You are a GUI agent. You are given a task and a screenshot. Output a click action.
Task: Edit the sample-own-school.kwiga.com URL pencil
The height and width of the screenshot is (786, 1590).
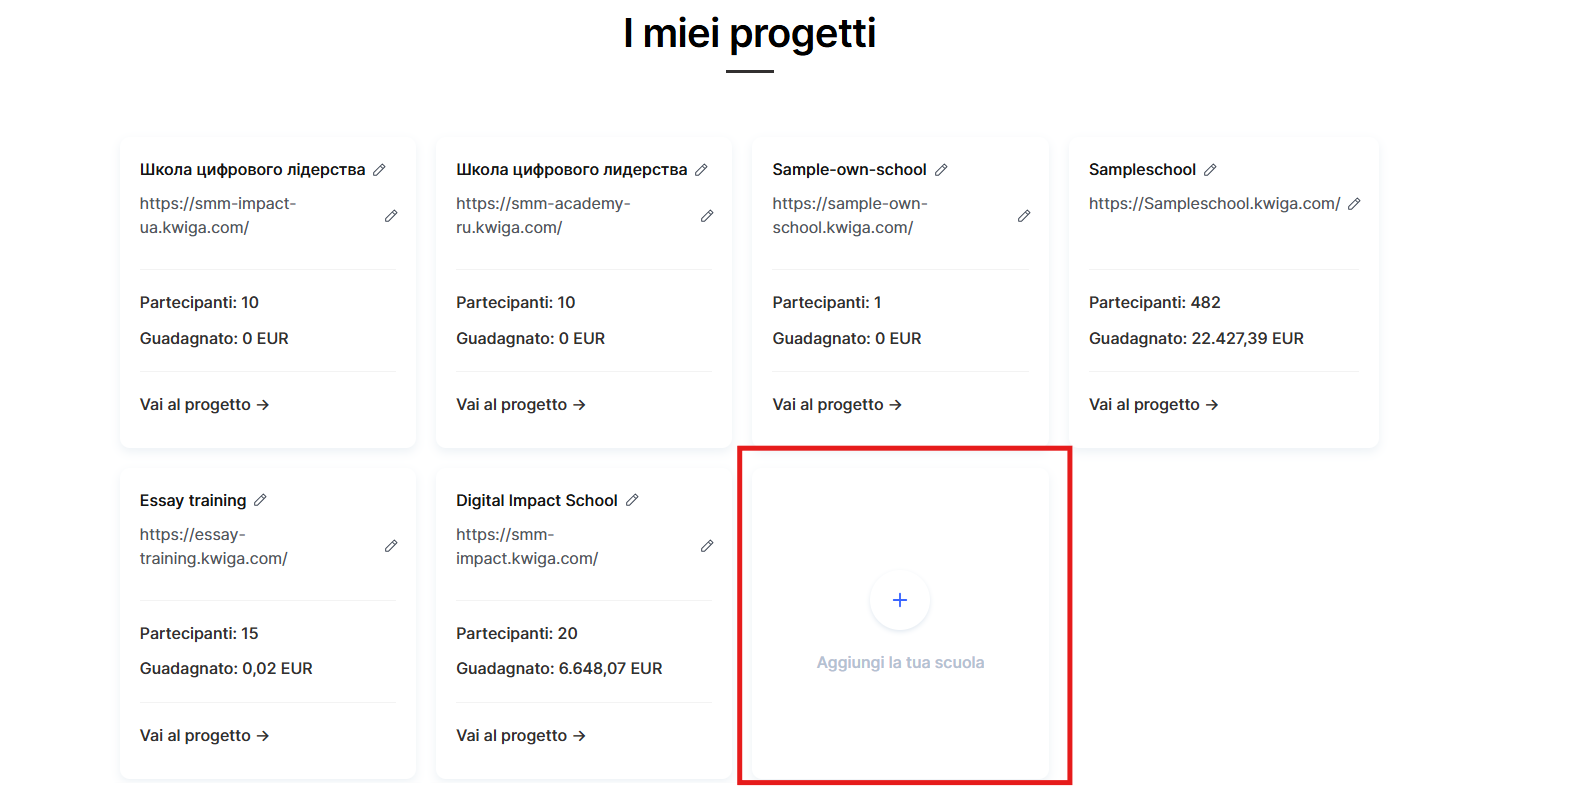pyautogui.click(x=1024, y=216)
